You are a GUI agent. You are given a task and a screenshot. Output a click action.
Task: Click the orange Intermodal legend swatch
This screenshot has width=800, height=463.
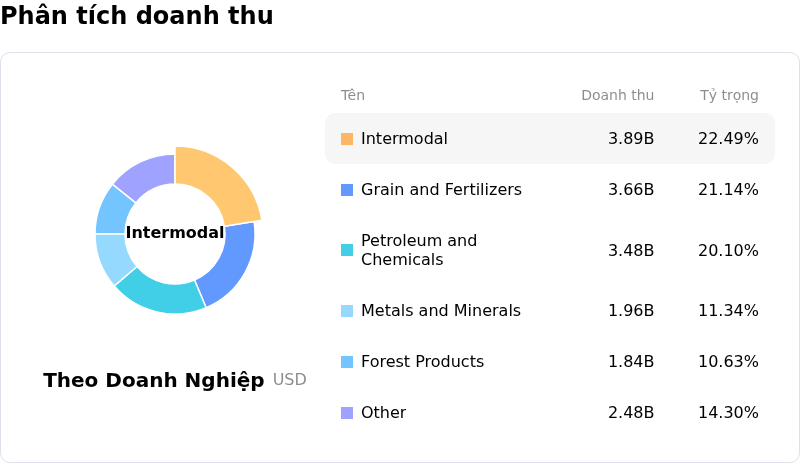[347, 139]
